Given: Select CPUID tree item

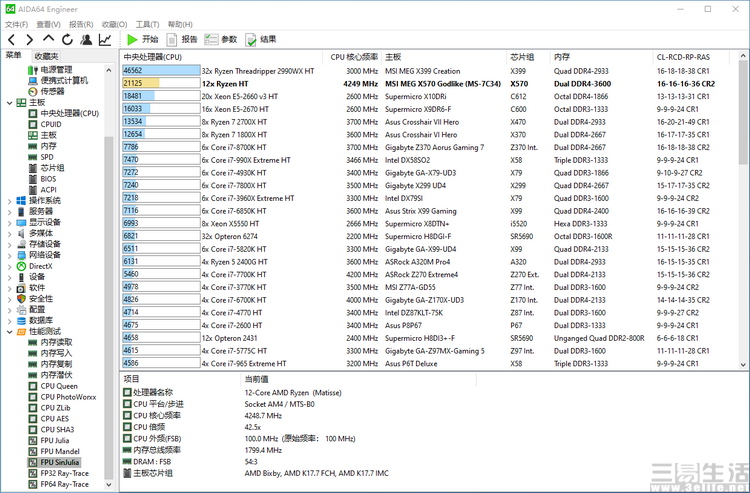Looking at the screenshot, I should coord(45,124).
